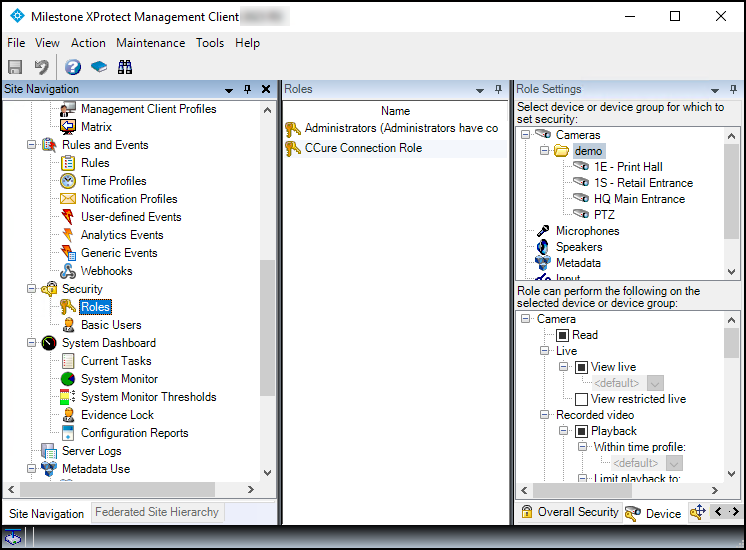746x550 pixels.
Task: Click the Notification Profiles envelope icon
Action: click(68, 199)
